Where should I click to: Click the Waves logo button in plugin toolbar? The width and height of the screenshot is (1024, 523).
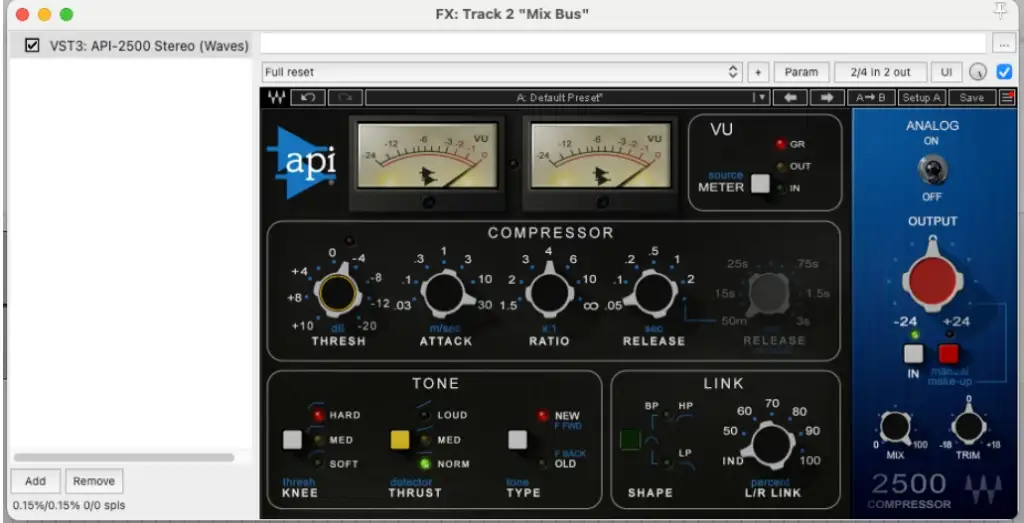click(x=275, y=98)
